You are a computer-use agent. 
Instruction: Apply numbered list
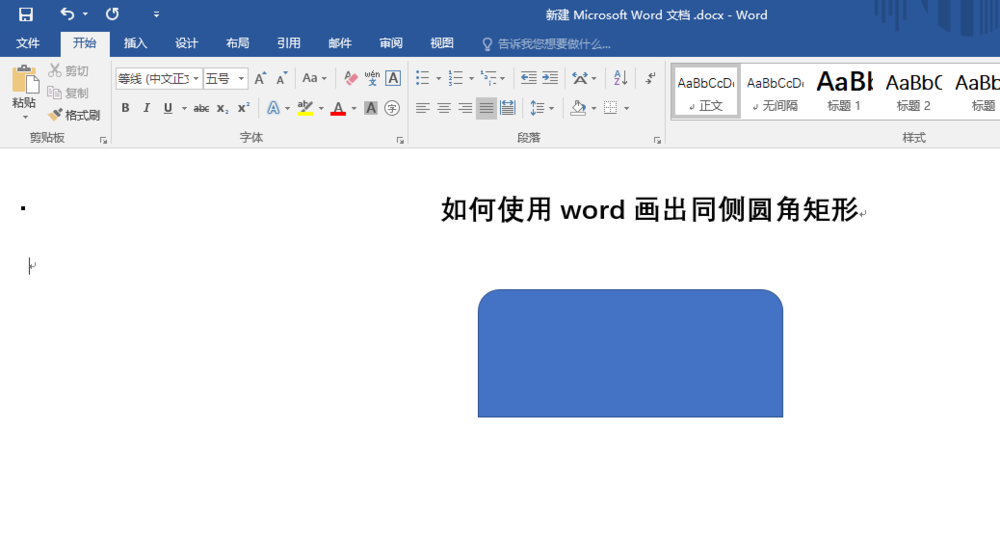tap(455, 78)
